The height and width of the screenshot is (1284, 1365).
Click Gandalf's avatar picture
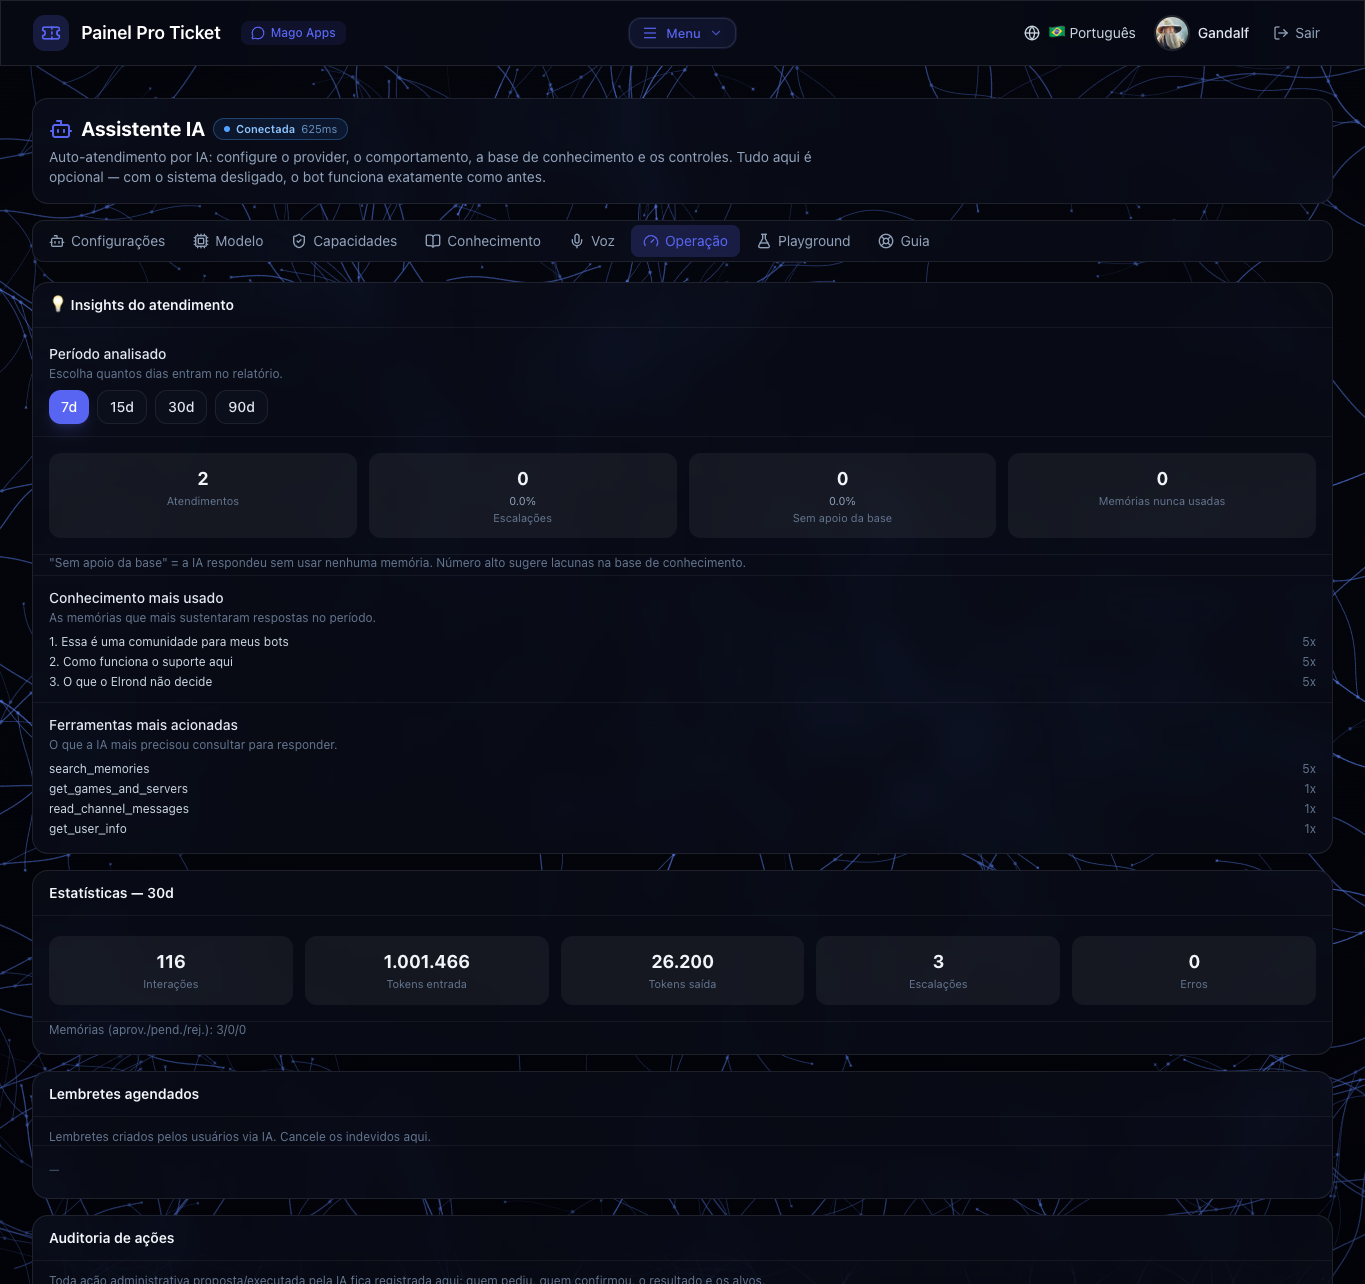[1172, 33]
